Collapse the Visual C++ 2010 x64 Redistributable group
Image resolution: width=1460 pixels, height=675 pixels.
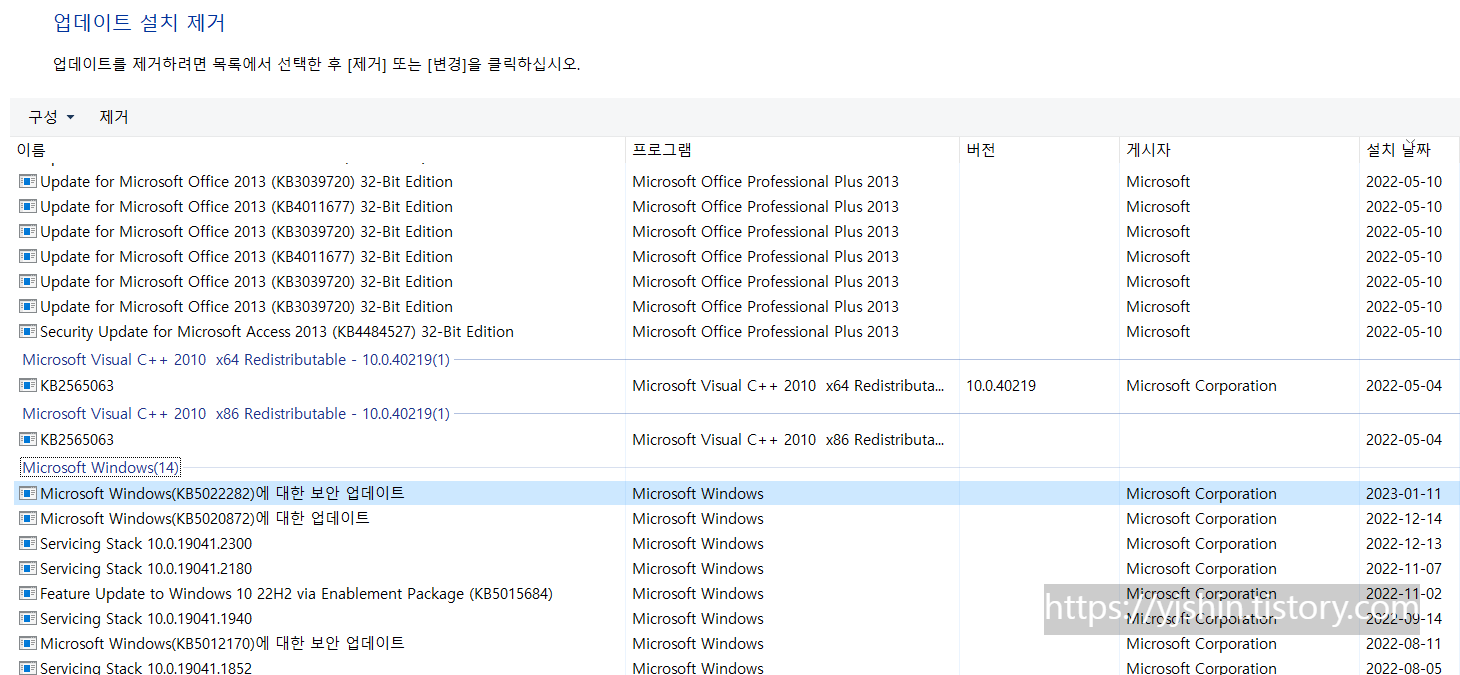point(236,360)
